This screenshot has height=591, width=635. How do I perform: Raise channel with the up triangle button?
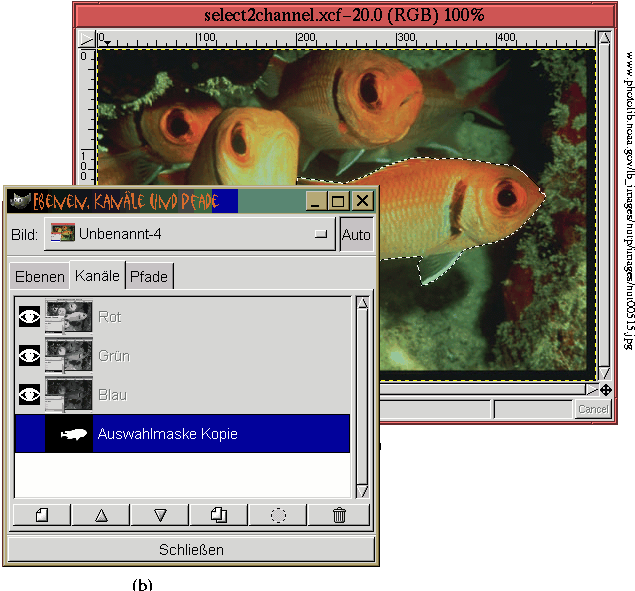coord(101,515)
